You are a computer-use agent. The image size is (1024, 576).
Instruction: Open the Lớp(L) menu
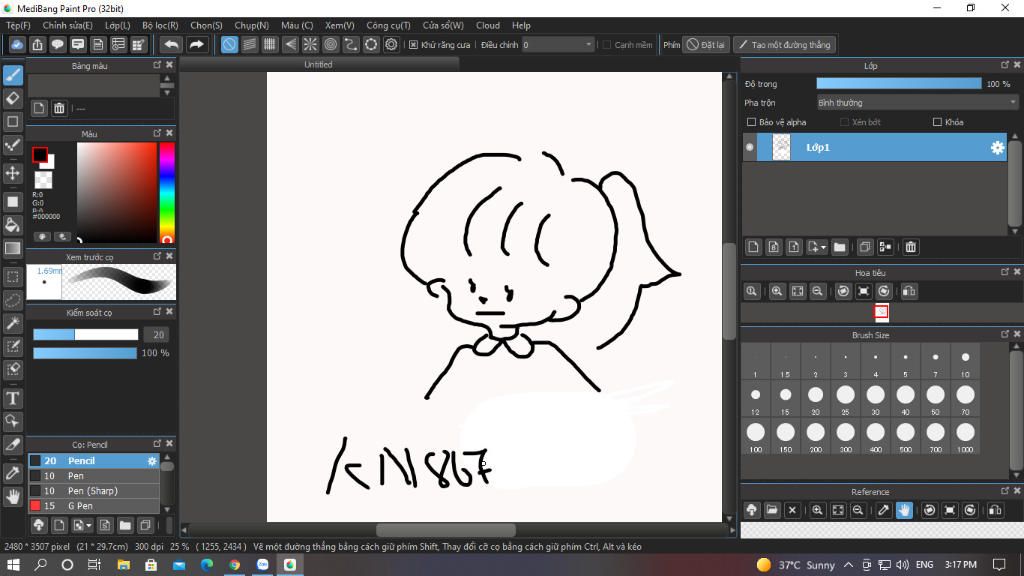118,25
